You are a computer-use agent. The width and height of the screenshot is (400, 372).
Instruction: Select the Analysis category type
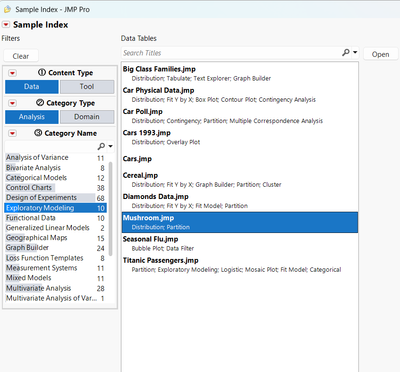point(32,117)
